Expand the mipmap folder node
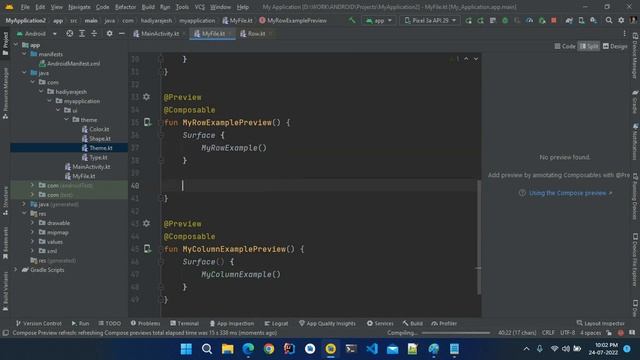 point(33,232)
